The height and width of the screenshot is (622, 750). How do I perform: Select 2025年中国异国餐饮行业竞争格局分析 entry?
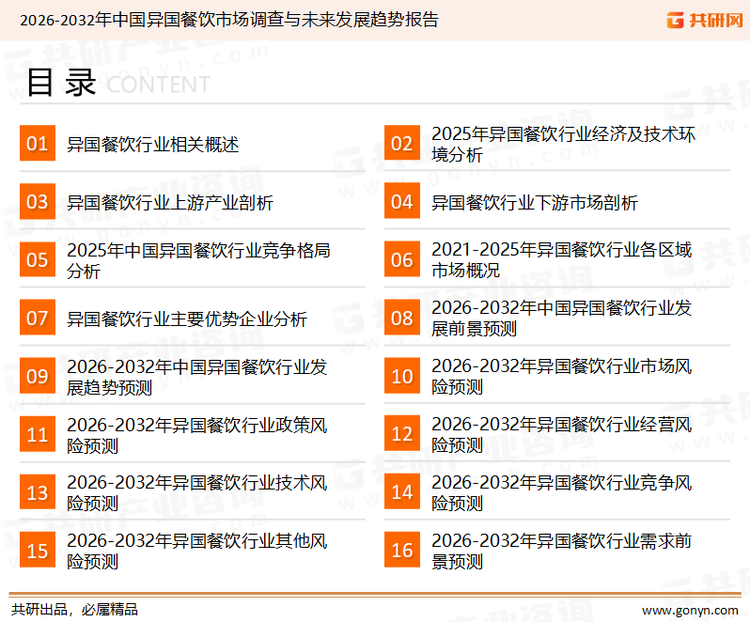198,260
